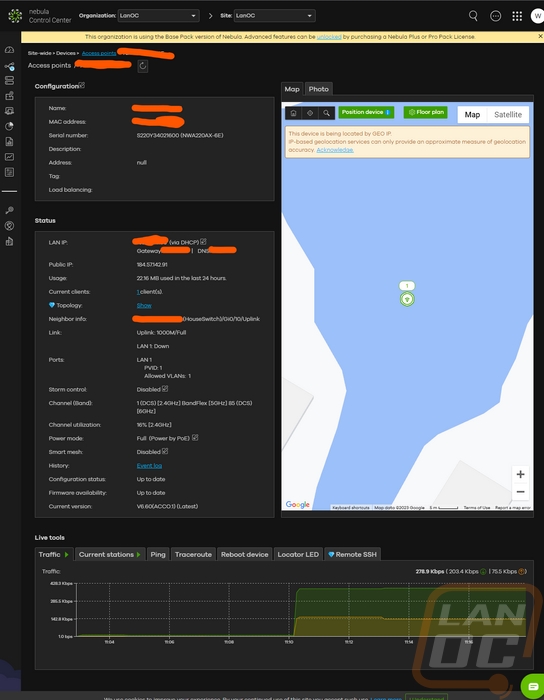The height and width of the screenshot is (700, 544).
Task: Click the map home icon
Action: (293, 113)
